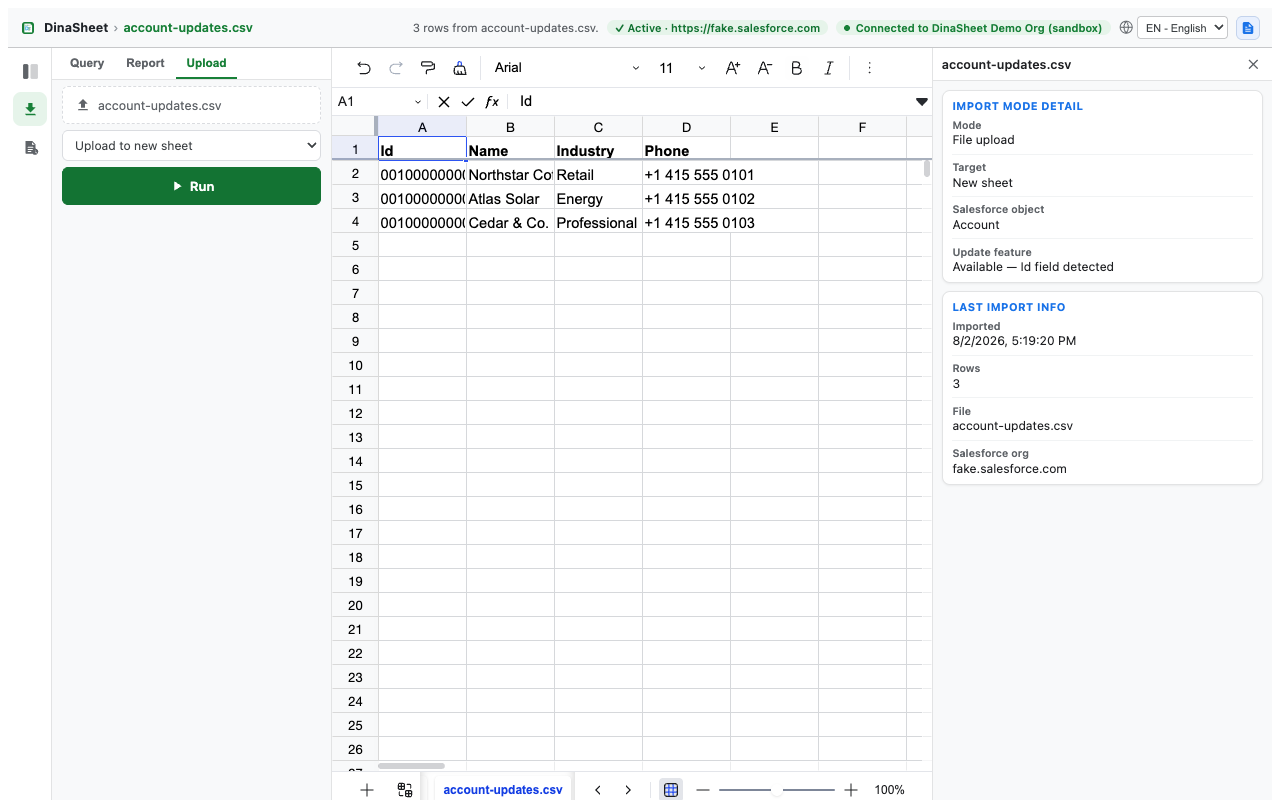Click the globe language icon
This screenshot has width=1280, height=800.
pyautogui.click(x=1126, y=28)
